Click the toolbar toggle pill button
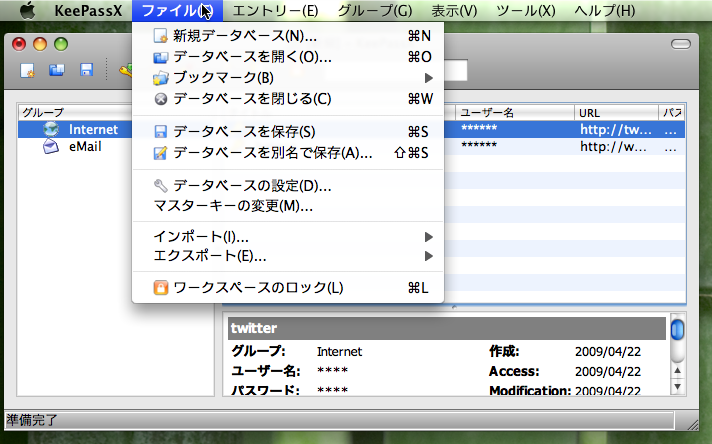The width and height of the screenshot is (712, 444). pyautogui.click(x=681, y=44)
